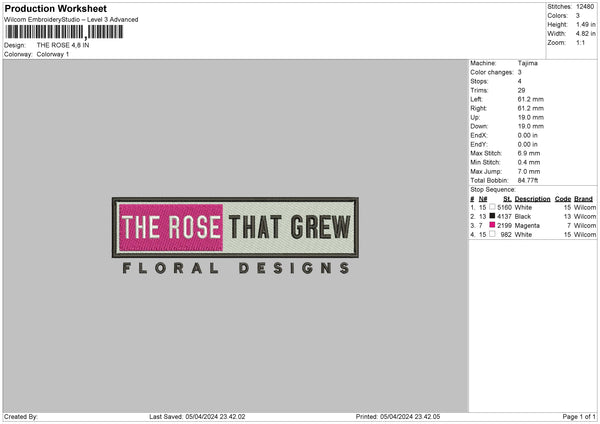Select the white swatch in stop 4

tap(492, 234)
